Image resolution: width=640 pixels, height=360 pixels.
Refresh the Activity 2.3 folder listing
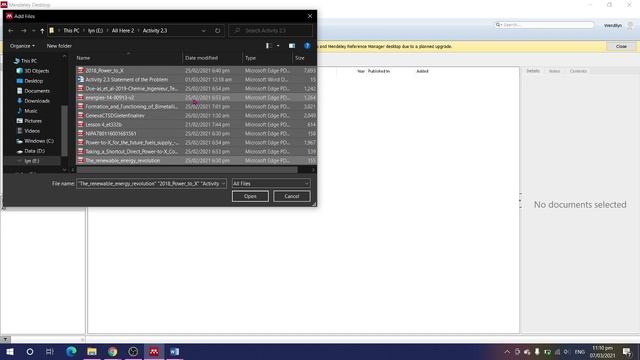click(x=218, y=31)
